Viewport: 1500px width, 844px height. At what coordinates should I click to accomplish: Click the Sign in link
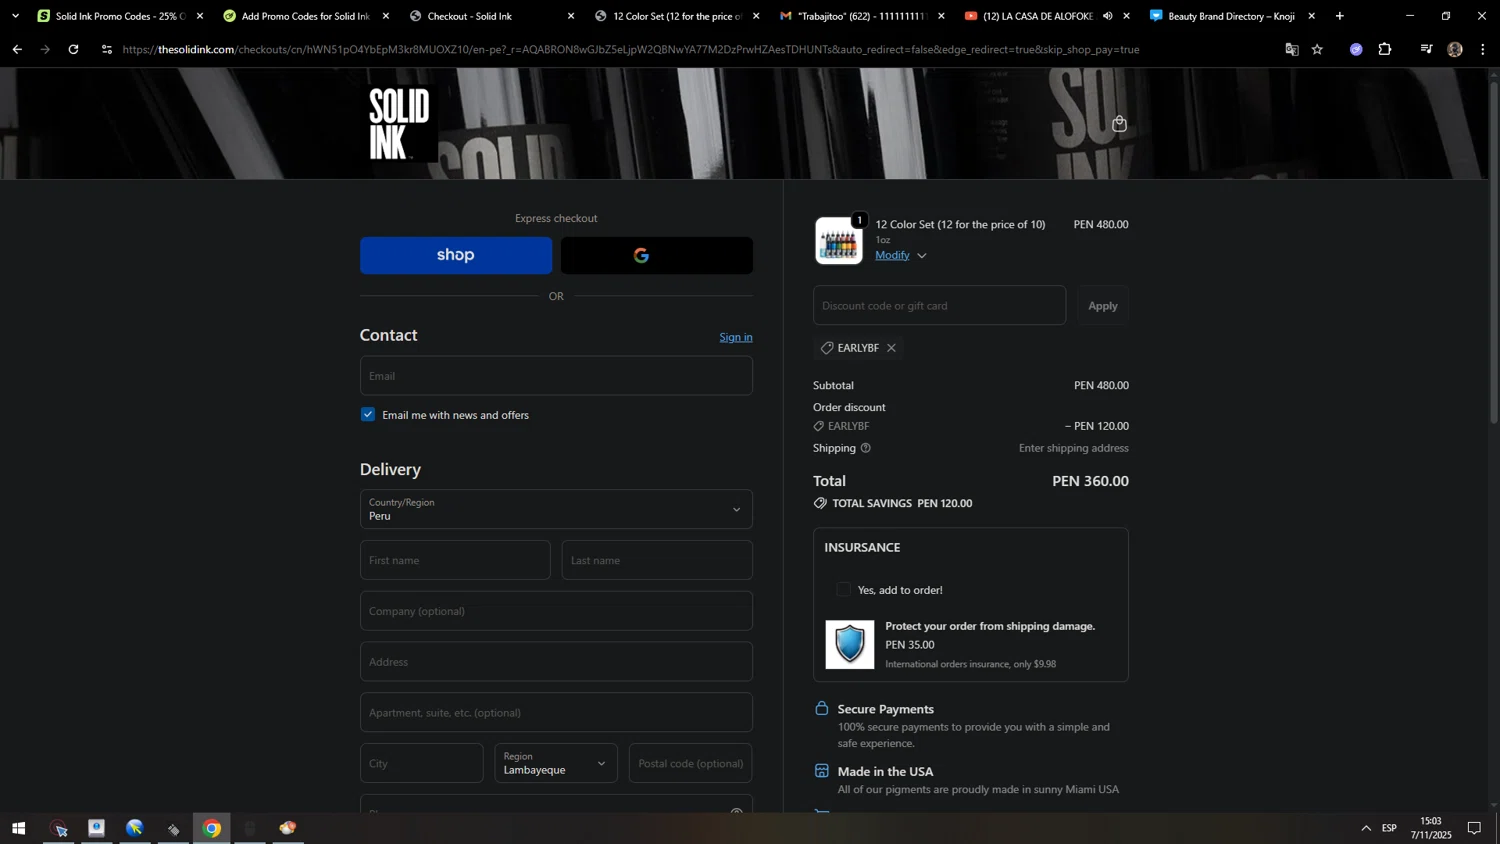click(x=736, y=337)
